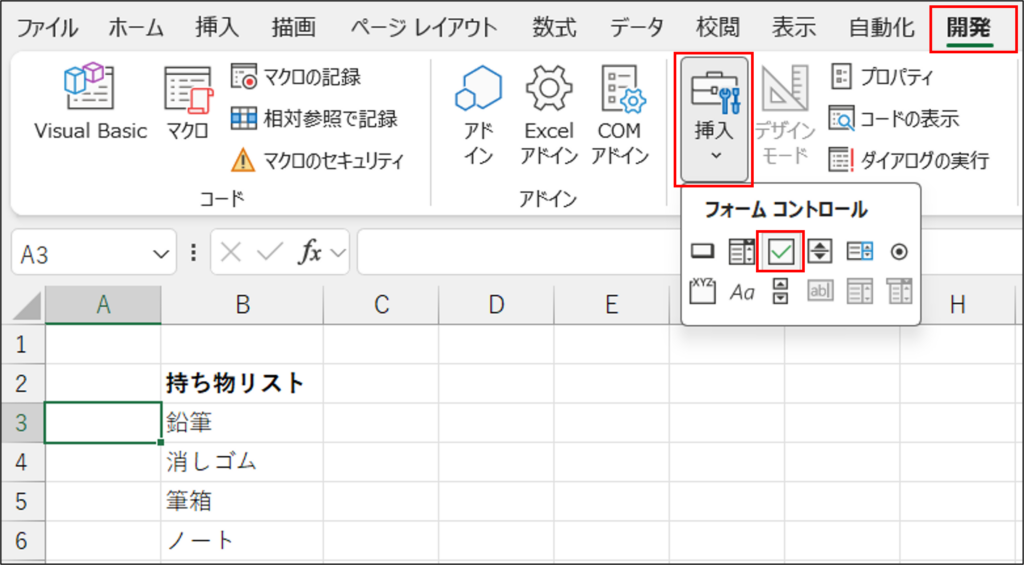Screen dimensions: 1024x565
Task: Click the greyed combo drop-down edit control
Action: coord(899,291)
